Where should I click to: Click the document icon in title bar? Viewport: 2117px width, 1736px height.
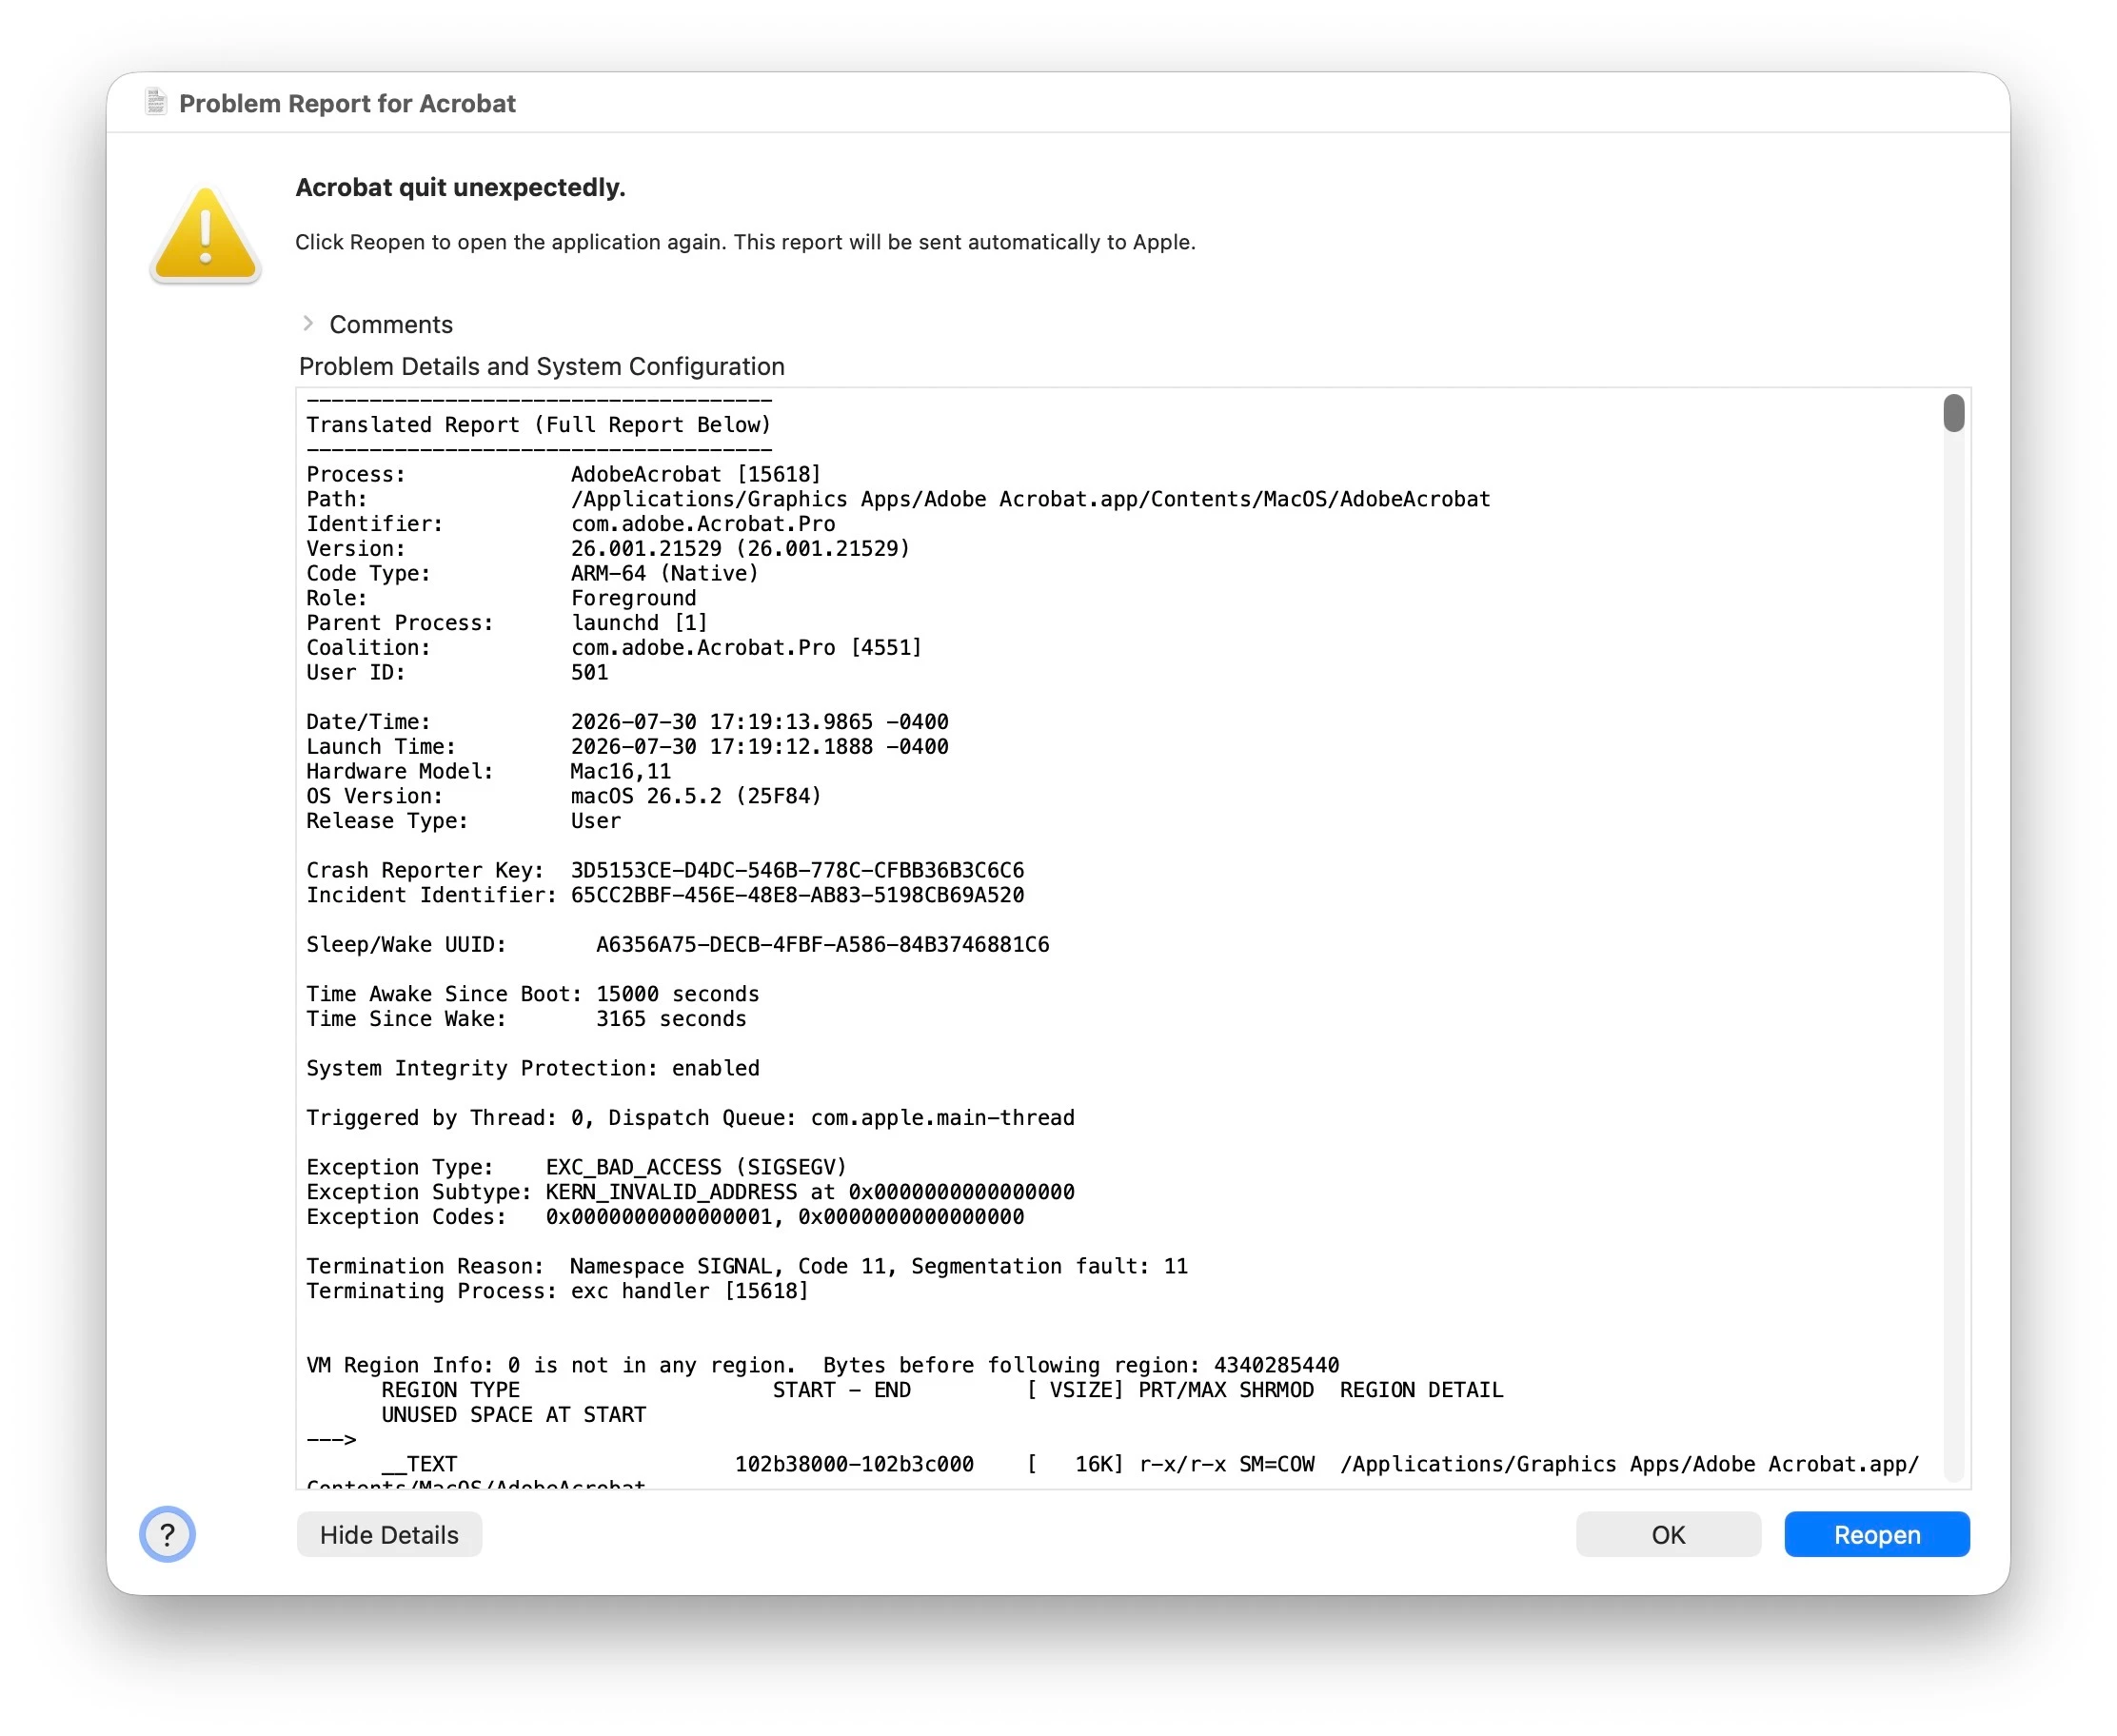click(x=155, y=102)
